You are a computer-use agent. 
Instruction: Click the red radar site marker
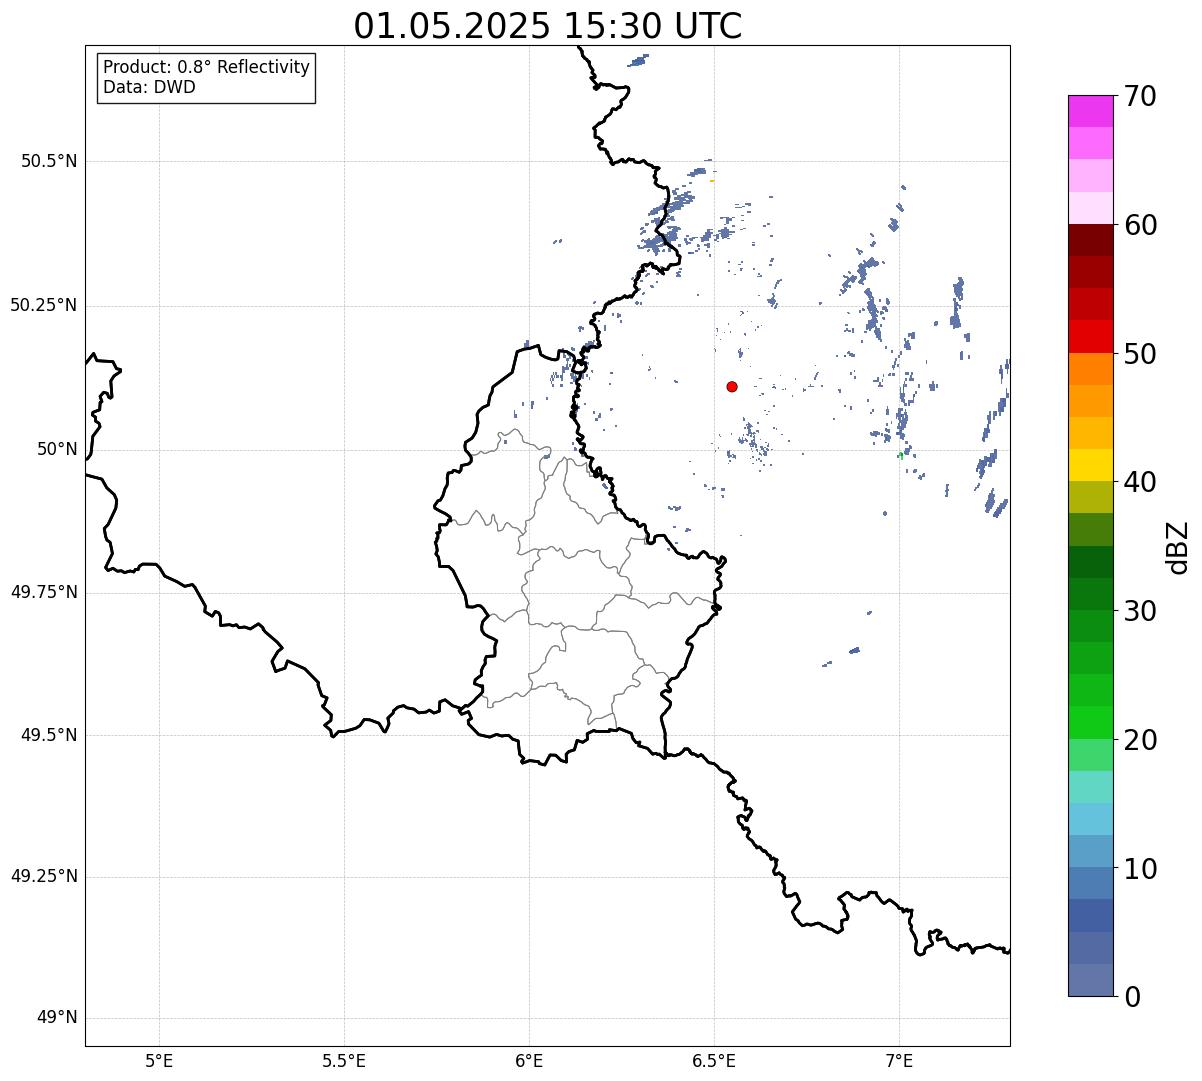[732, 386]
